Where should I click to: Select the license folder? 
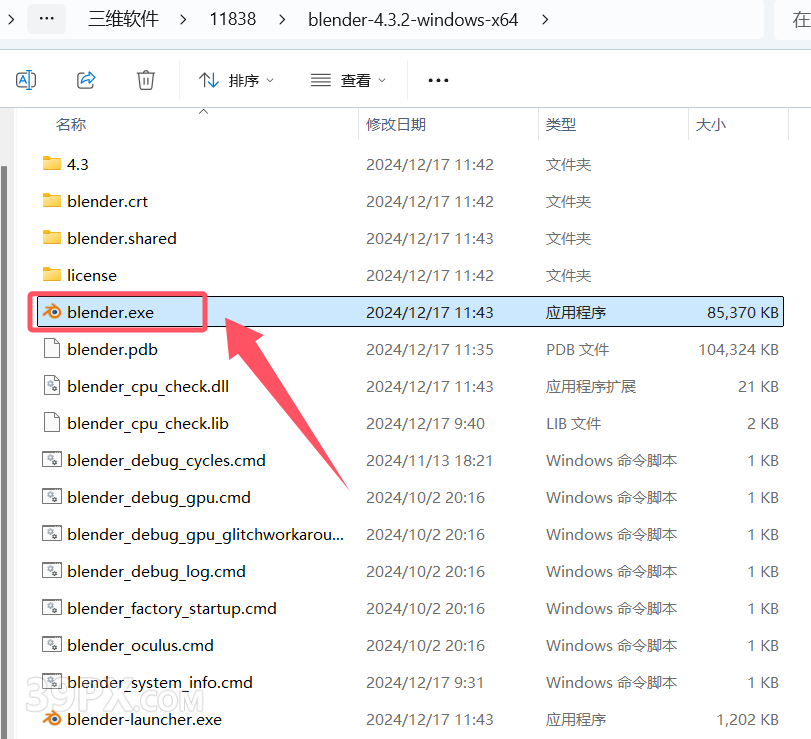point(92,275)
